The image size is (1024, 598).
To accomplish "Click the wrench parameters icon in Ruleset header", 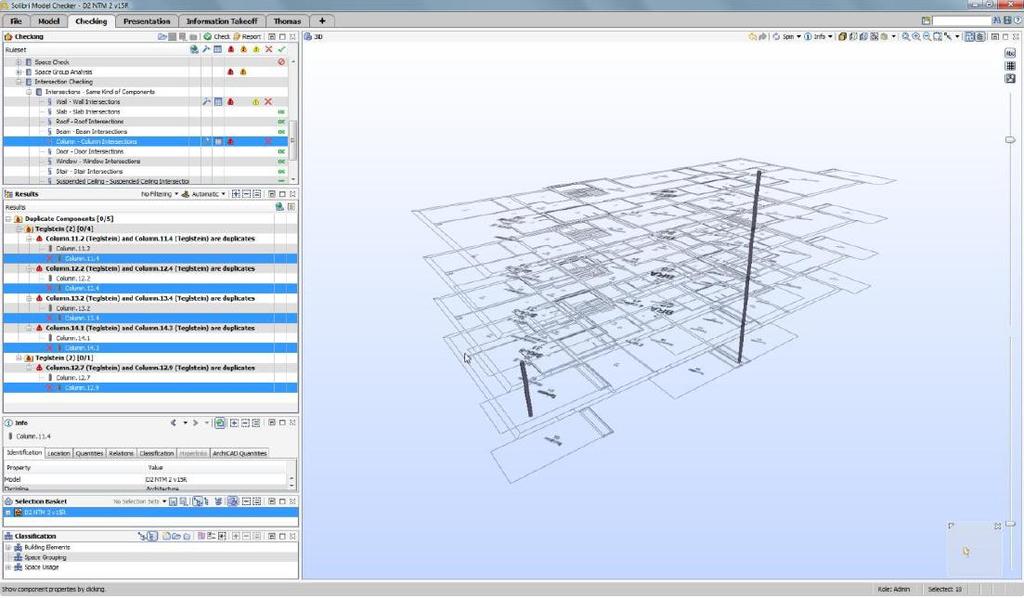I will tap(206, 50).
